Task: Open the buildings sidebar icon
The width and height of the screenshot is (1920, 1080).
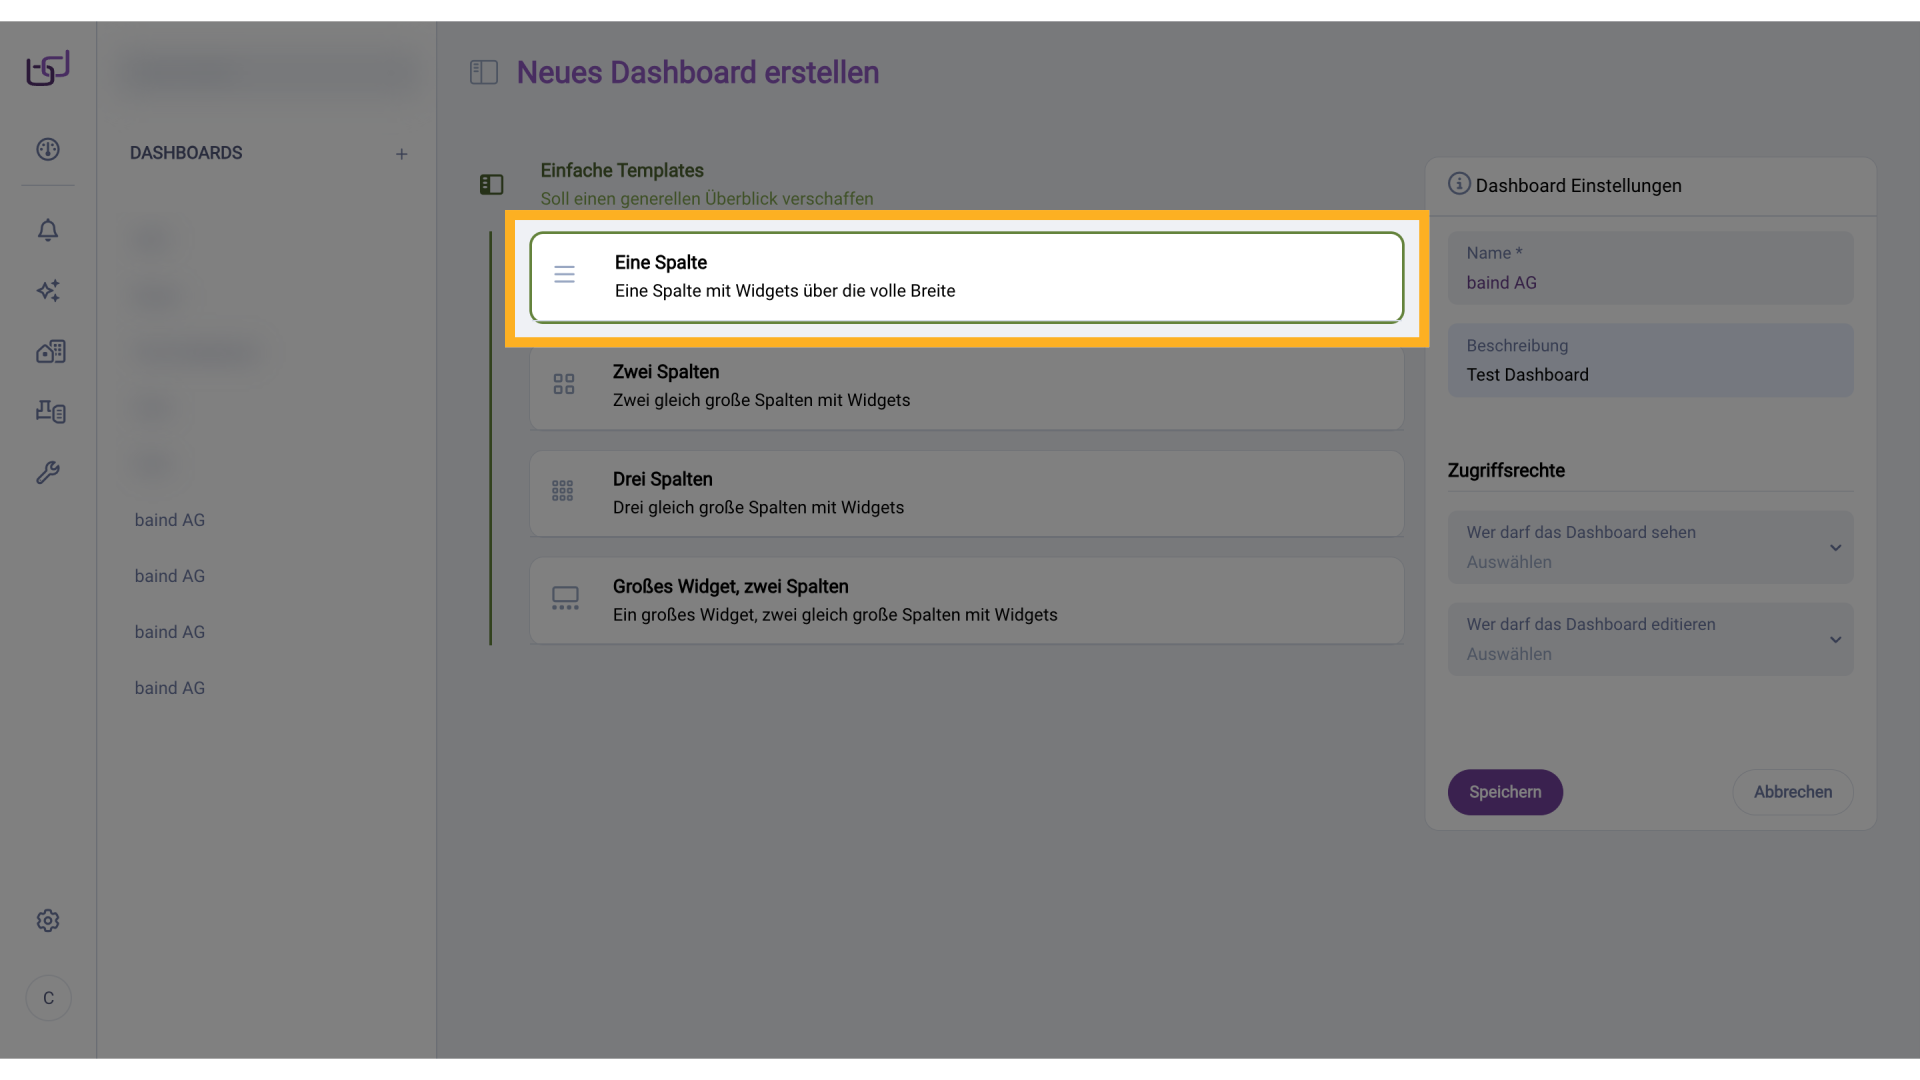Action: pos(50,351)
